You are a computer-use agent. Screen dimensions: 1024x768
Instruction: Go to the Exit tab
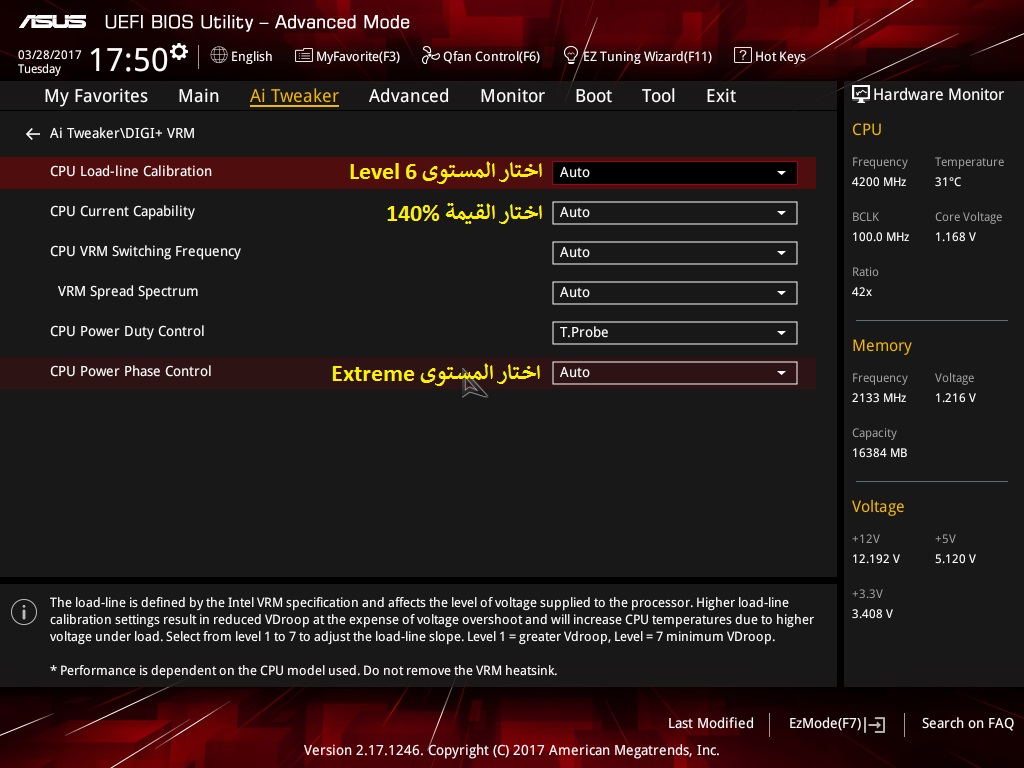[x=721, y=96]
